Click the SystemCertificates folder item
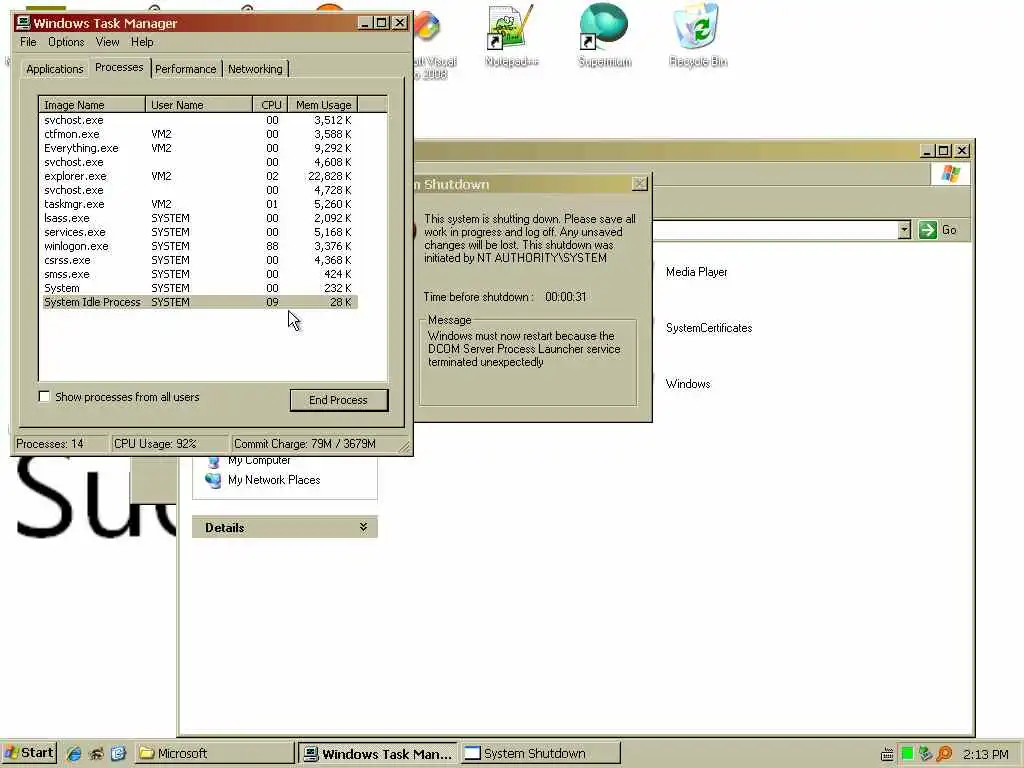This screenshot has width=1024, height=768. (x=709, y=328)
